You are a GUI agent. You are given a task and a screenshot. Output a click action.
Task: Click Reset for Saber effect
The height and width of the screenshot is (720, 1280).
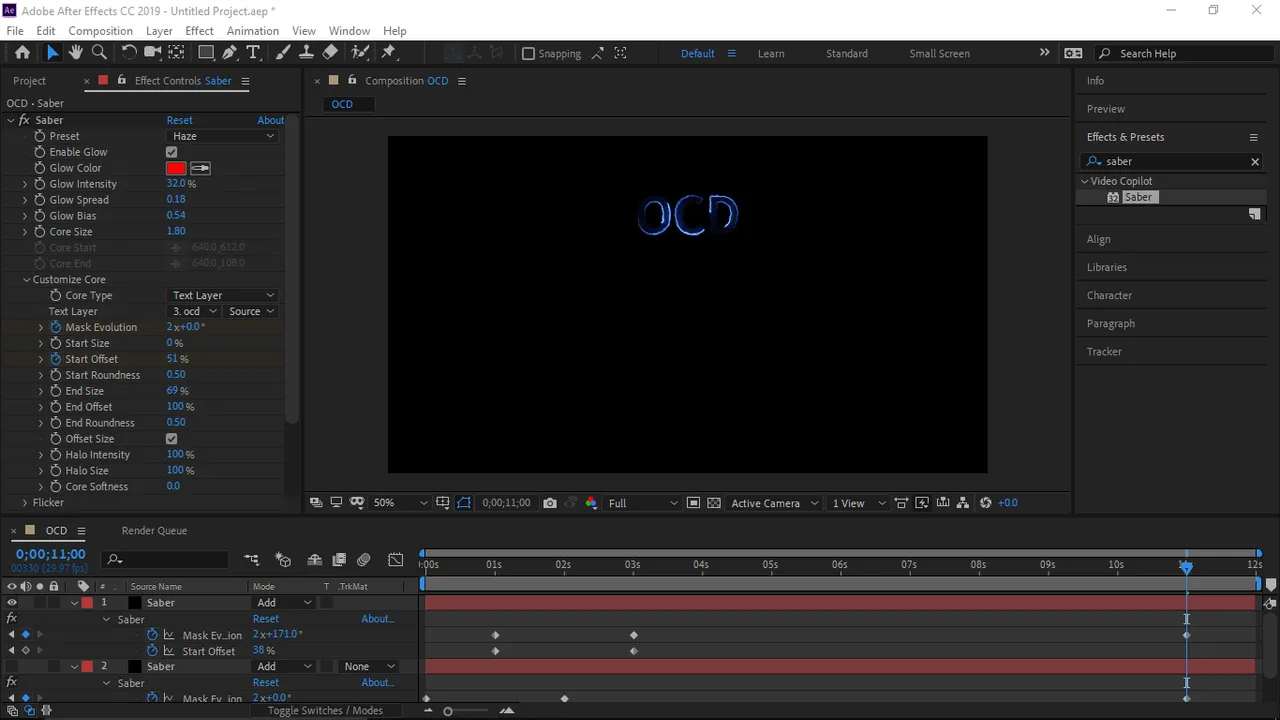[x=179, y=120]
